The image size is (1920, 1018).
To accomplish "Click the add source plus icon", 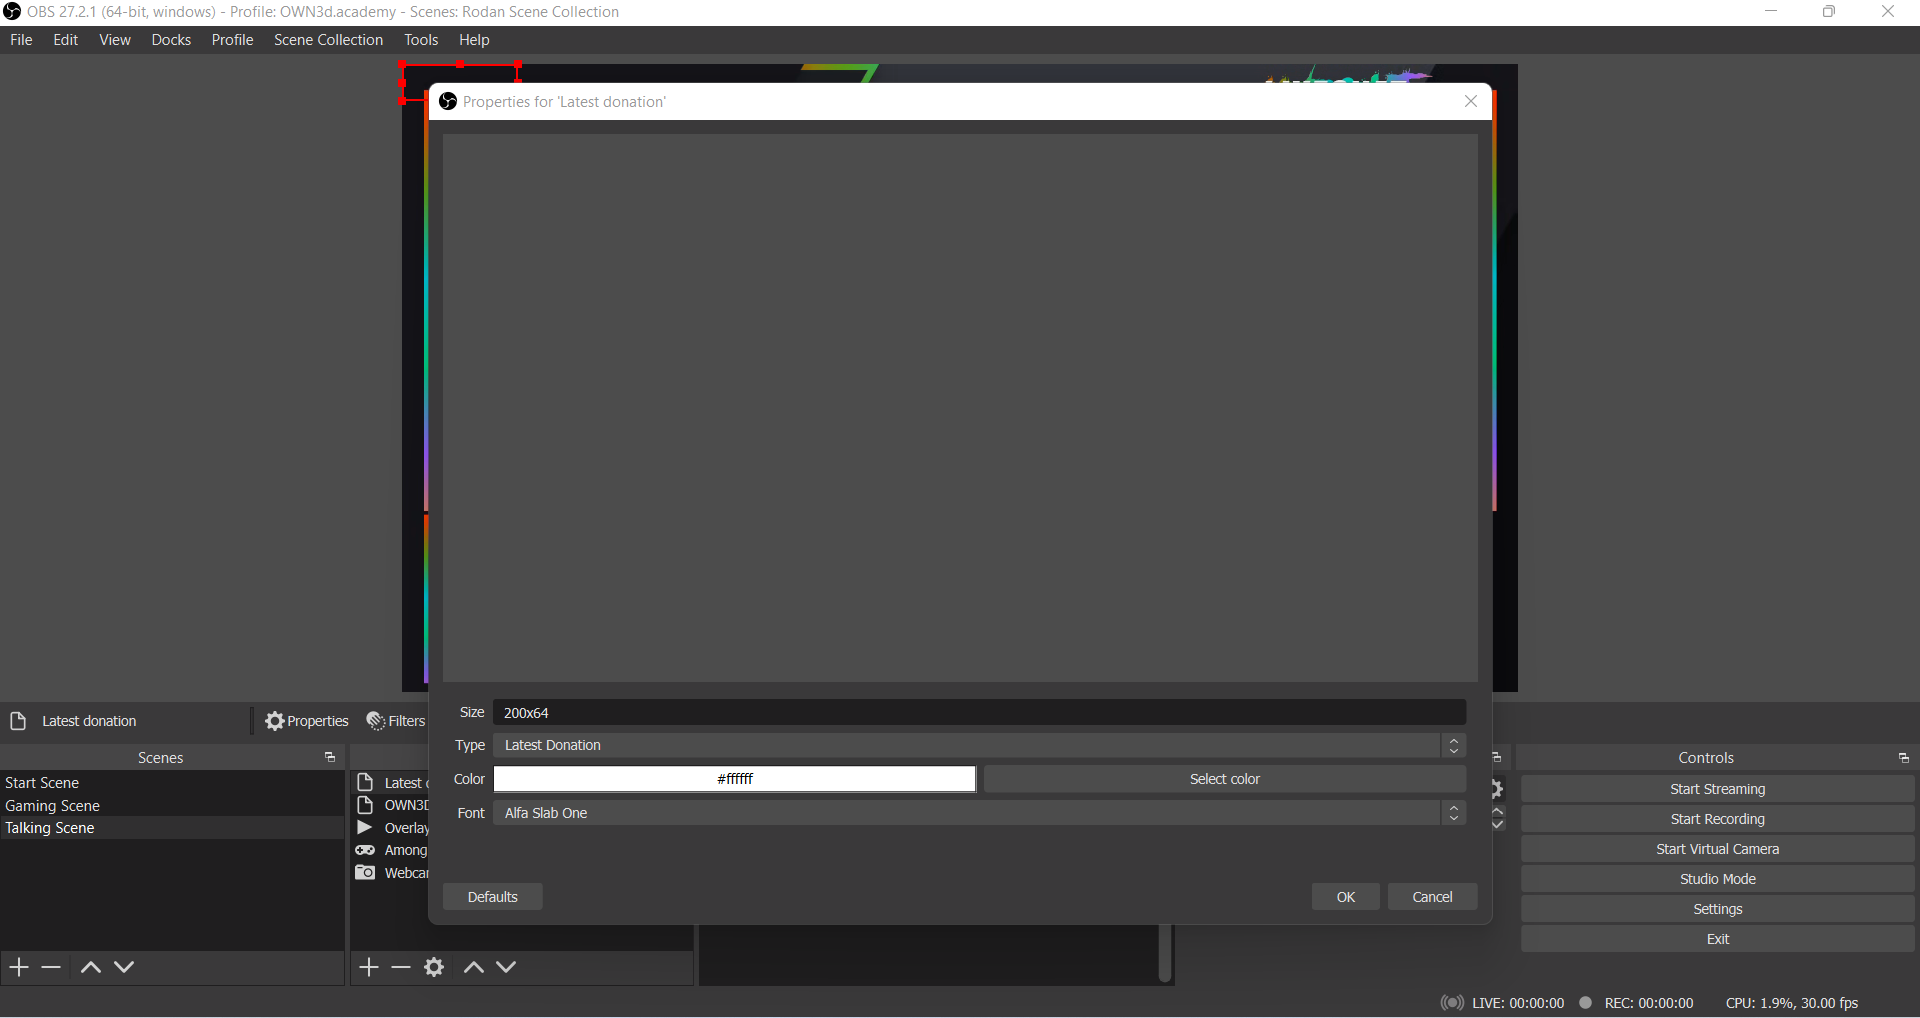I will click(369, 967).
